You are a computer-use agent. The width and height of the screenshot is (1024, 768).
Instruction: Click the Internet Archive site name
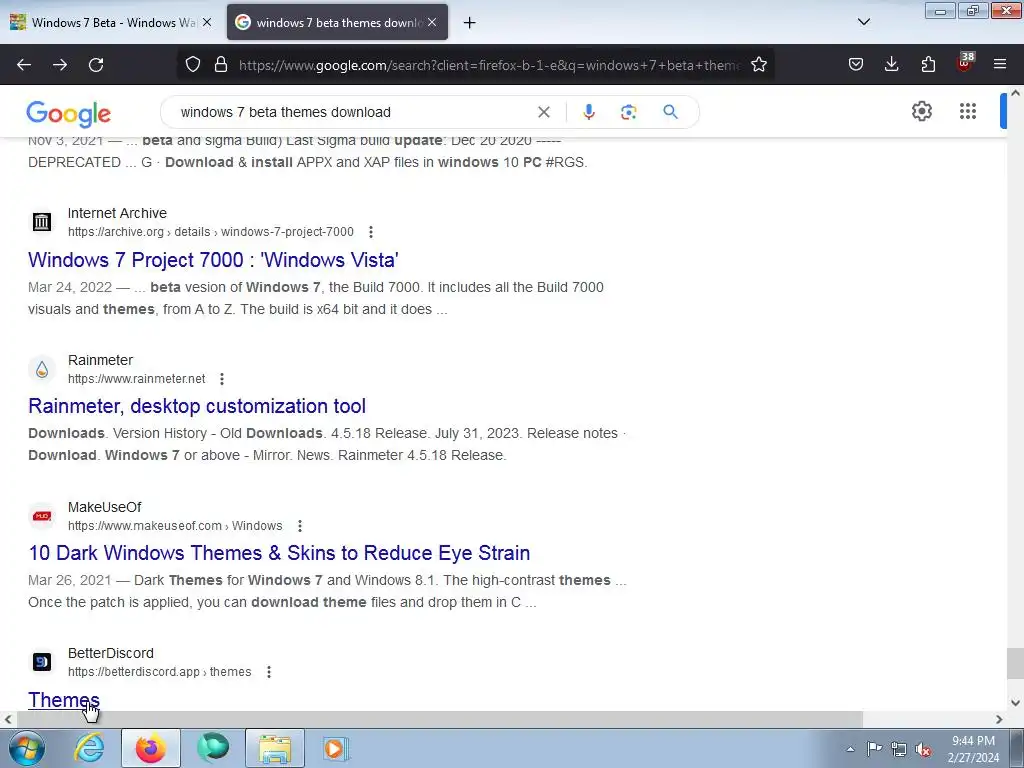pos(118,214)
